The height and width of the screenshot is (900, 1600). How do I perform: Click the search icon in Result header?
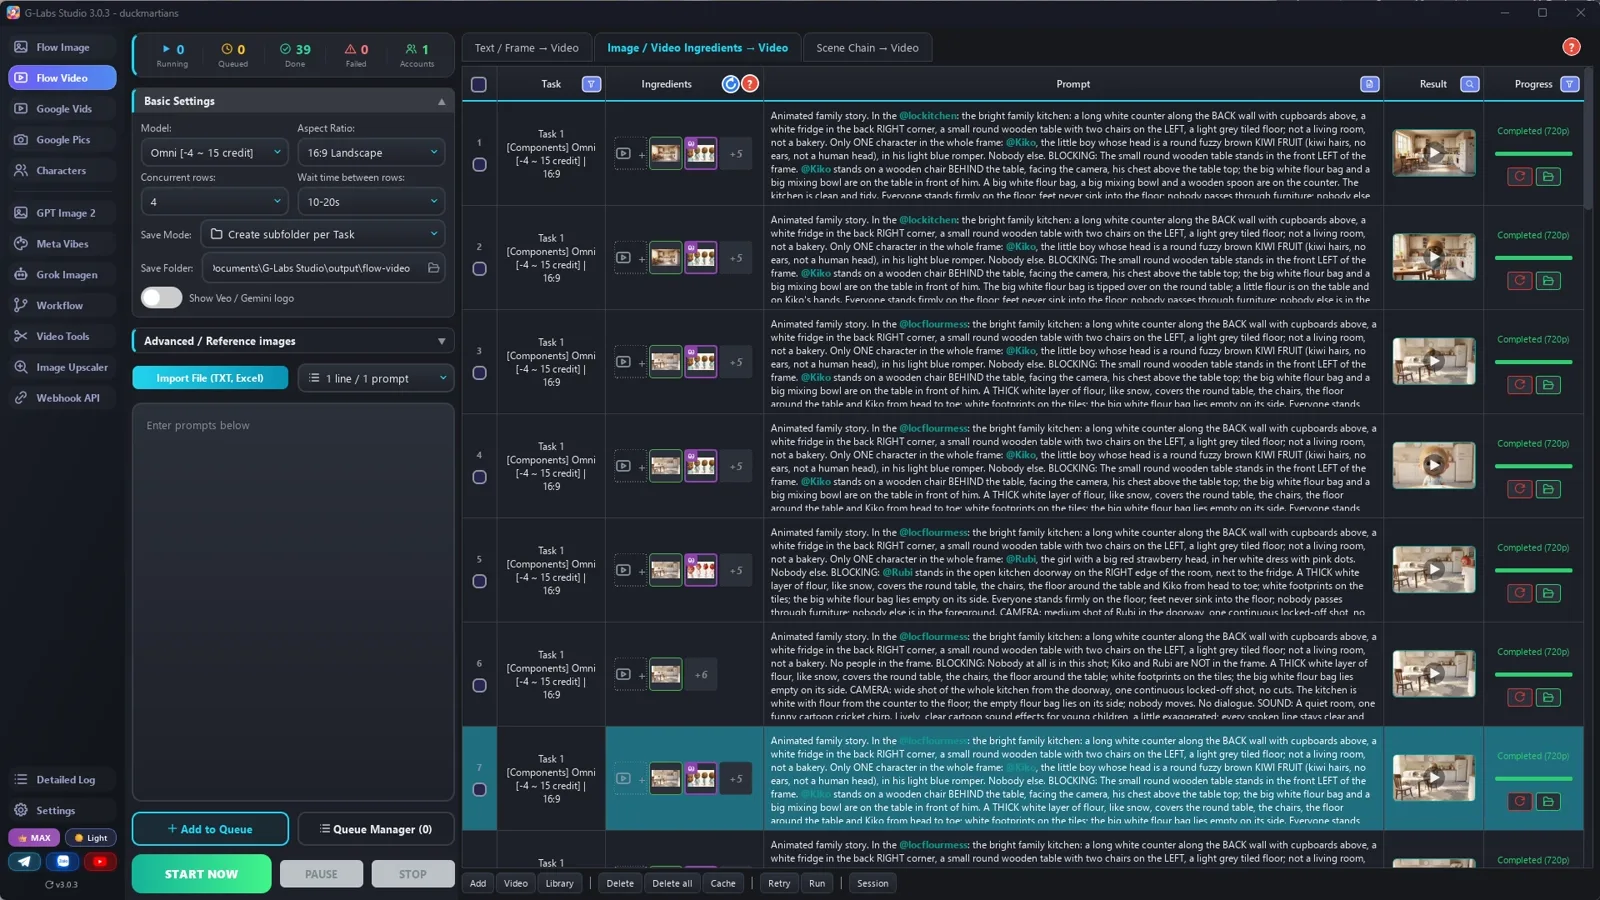(x=1469, y=84)
